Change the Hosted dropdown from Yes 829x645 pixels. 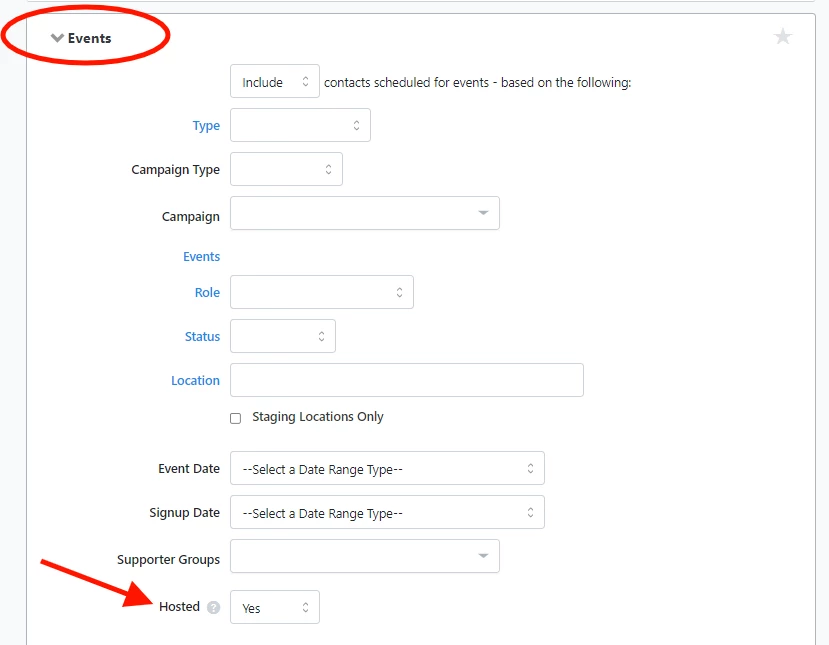(x=274, y=606)
